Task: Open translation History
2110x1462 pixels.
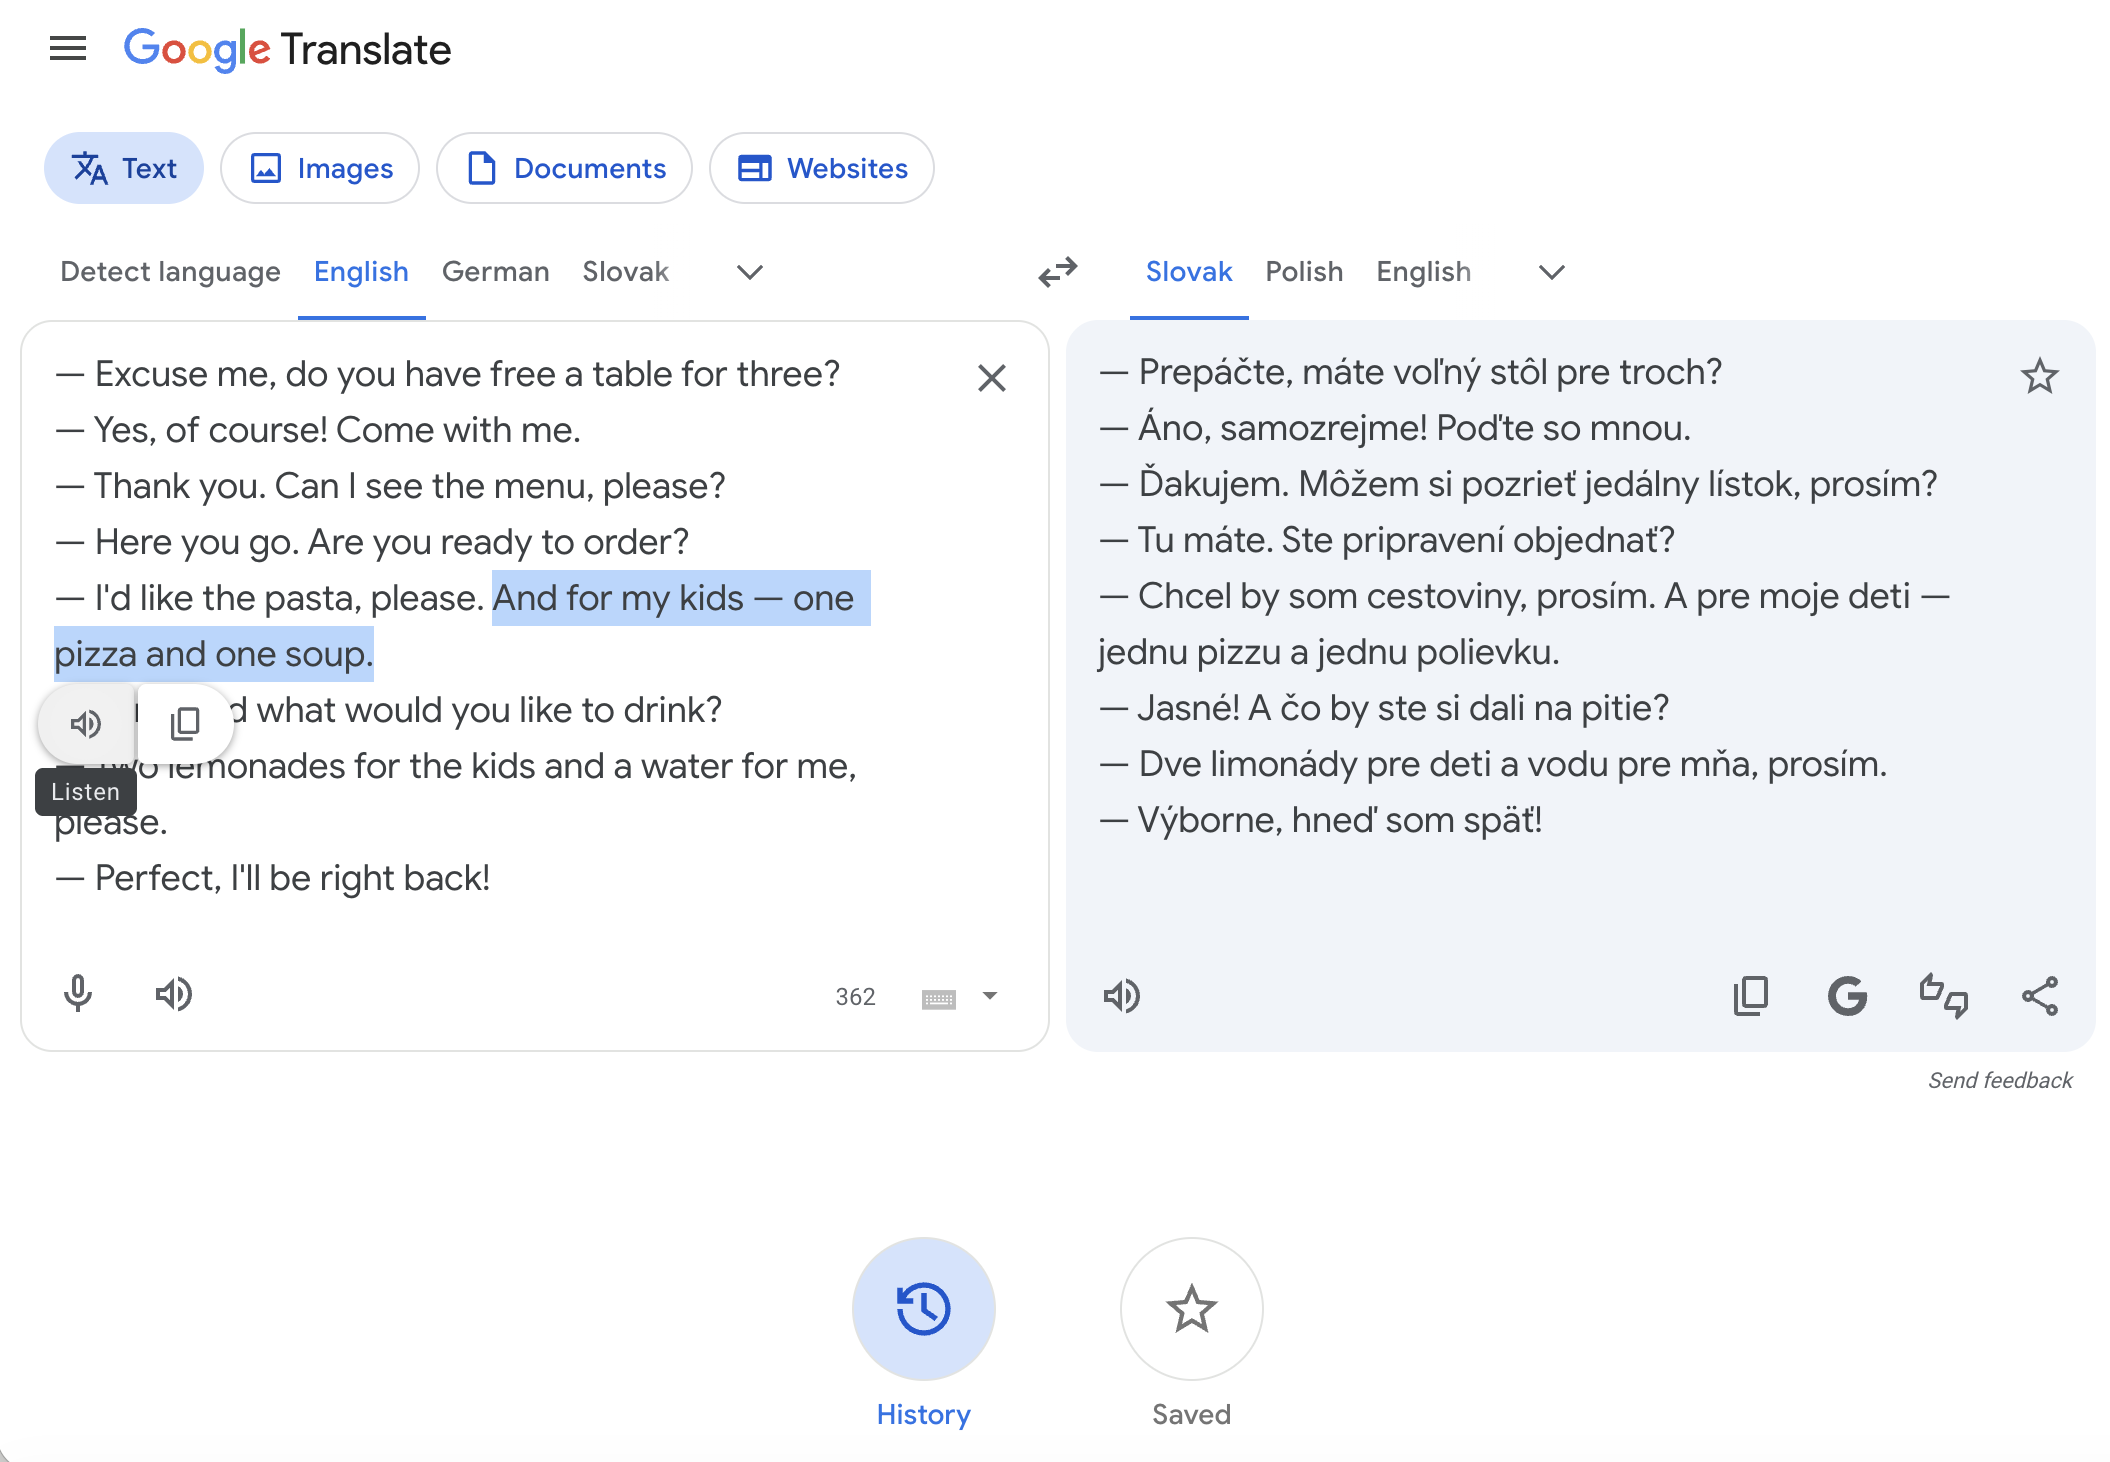Action: point(922,1309)
